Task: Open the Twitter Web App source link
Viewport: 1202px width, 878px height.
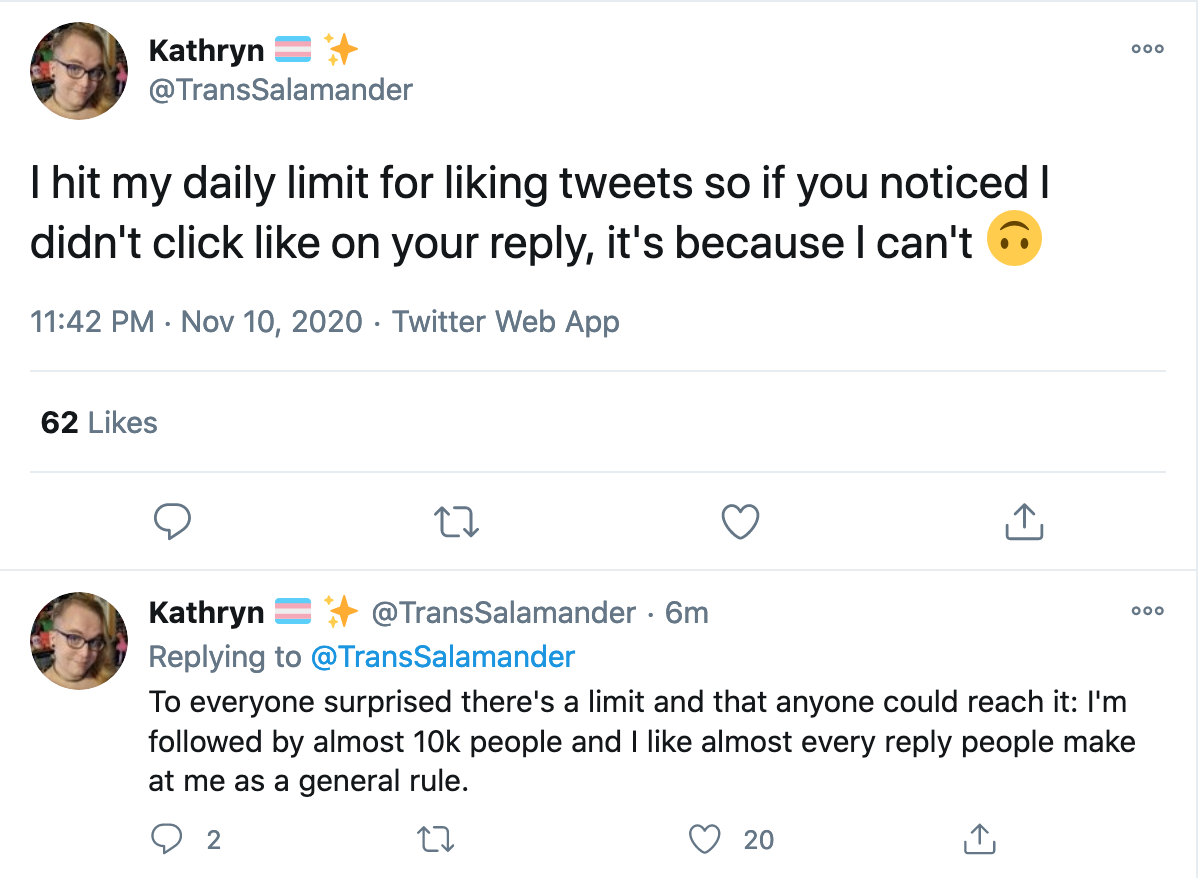Action: click(x=505, y=322)
